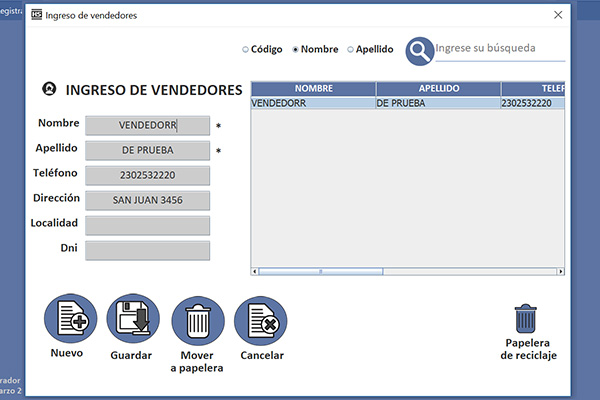Click the table's left scroll arrow
Image resolution: width=600 pixels, height=400 pixels.
pos(254,271)
